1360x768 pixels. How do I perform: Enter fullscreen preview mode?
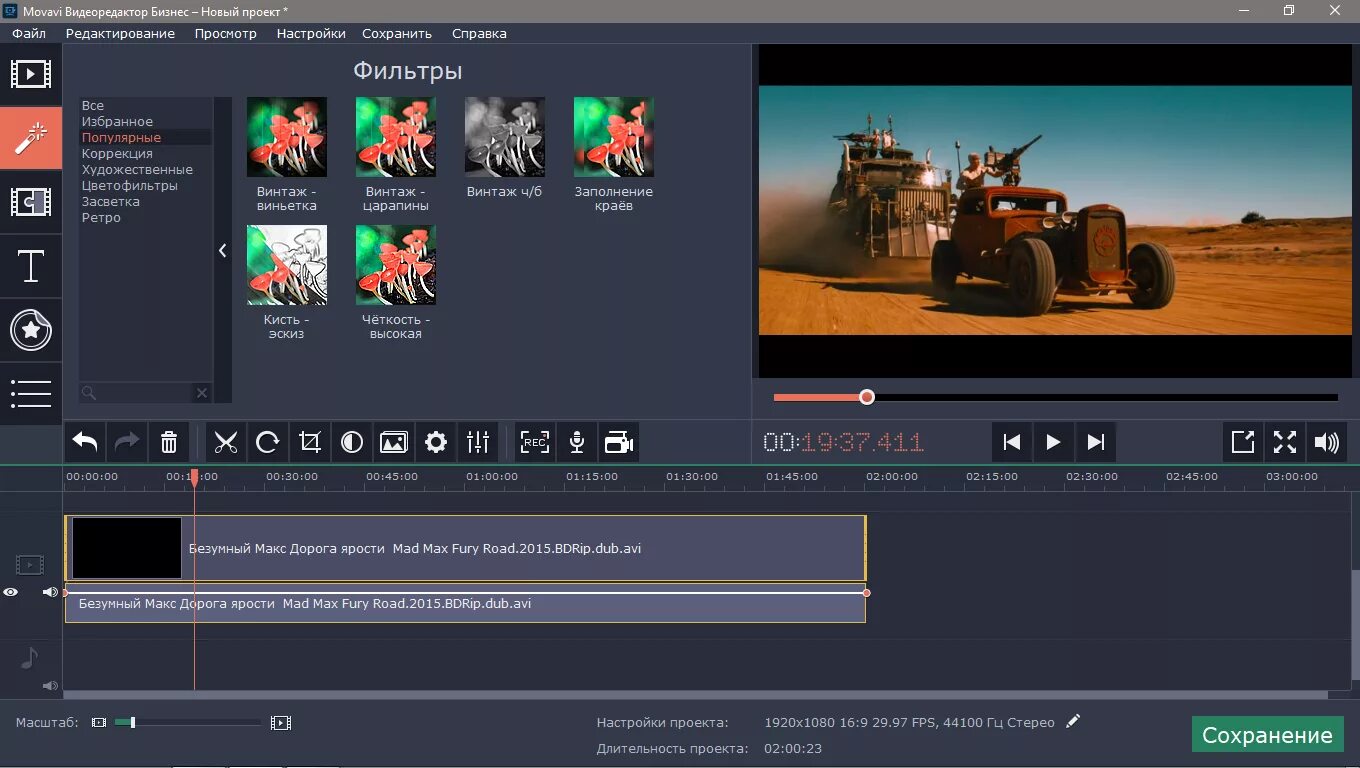[x=1285, y=442]
